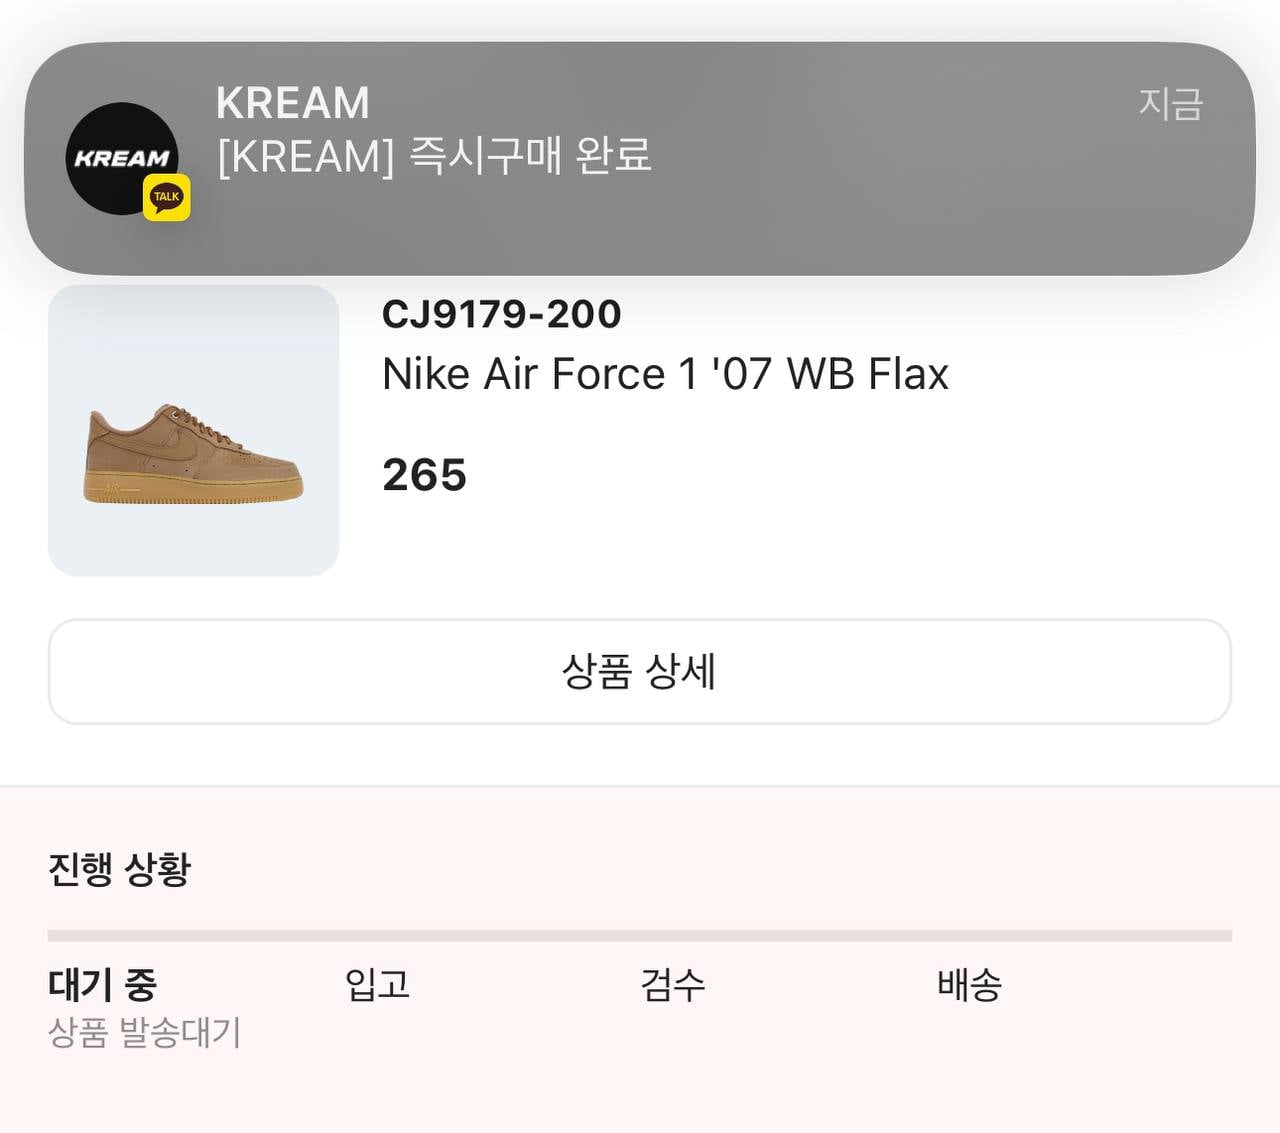Select the 배송 status step

969,984
